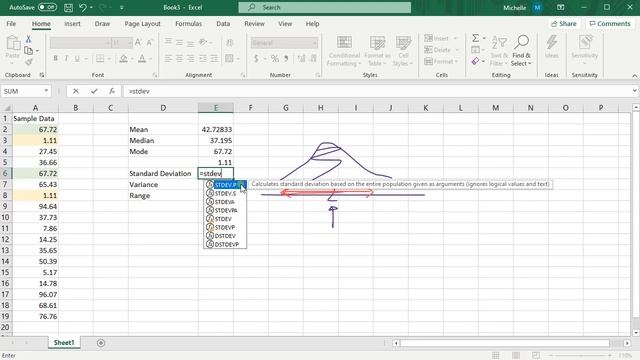
Task: Toggle Bold formatting
Action: 56,59
